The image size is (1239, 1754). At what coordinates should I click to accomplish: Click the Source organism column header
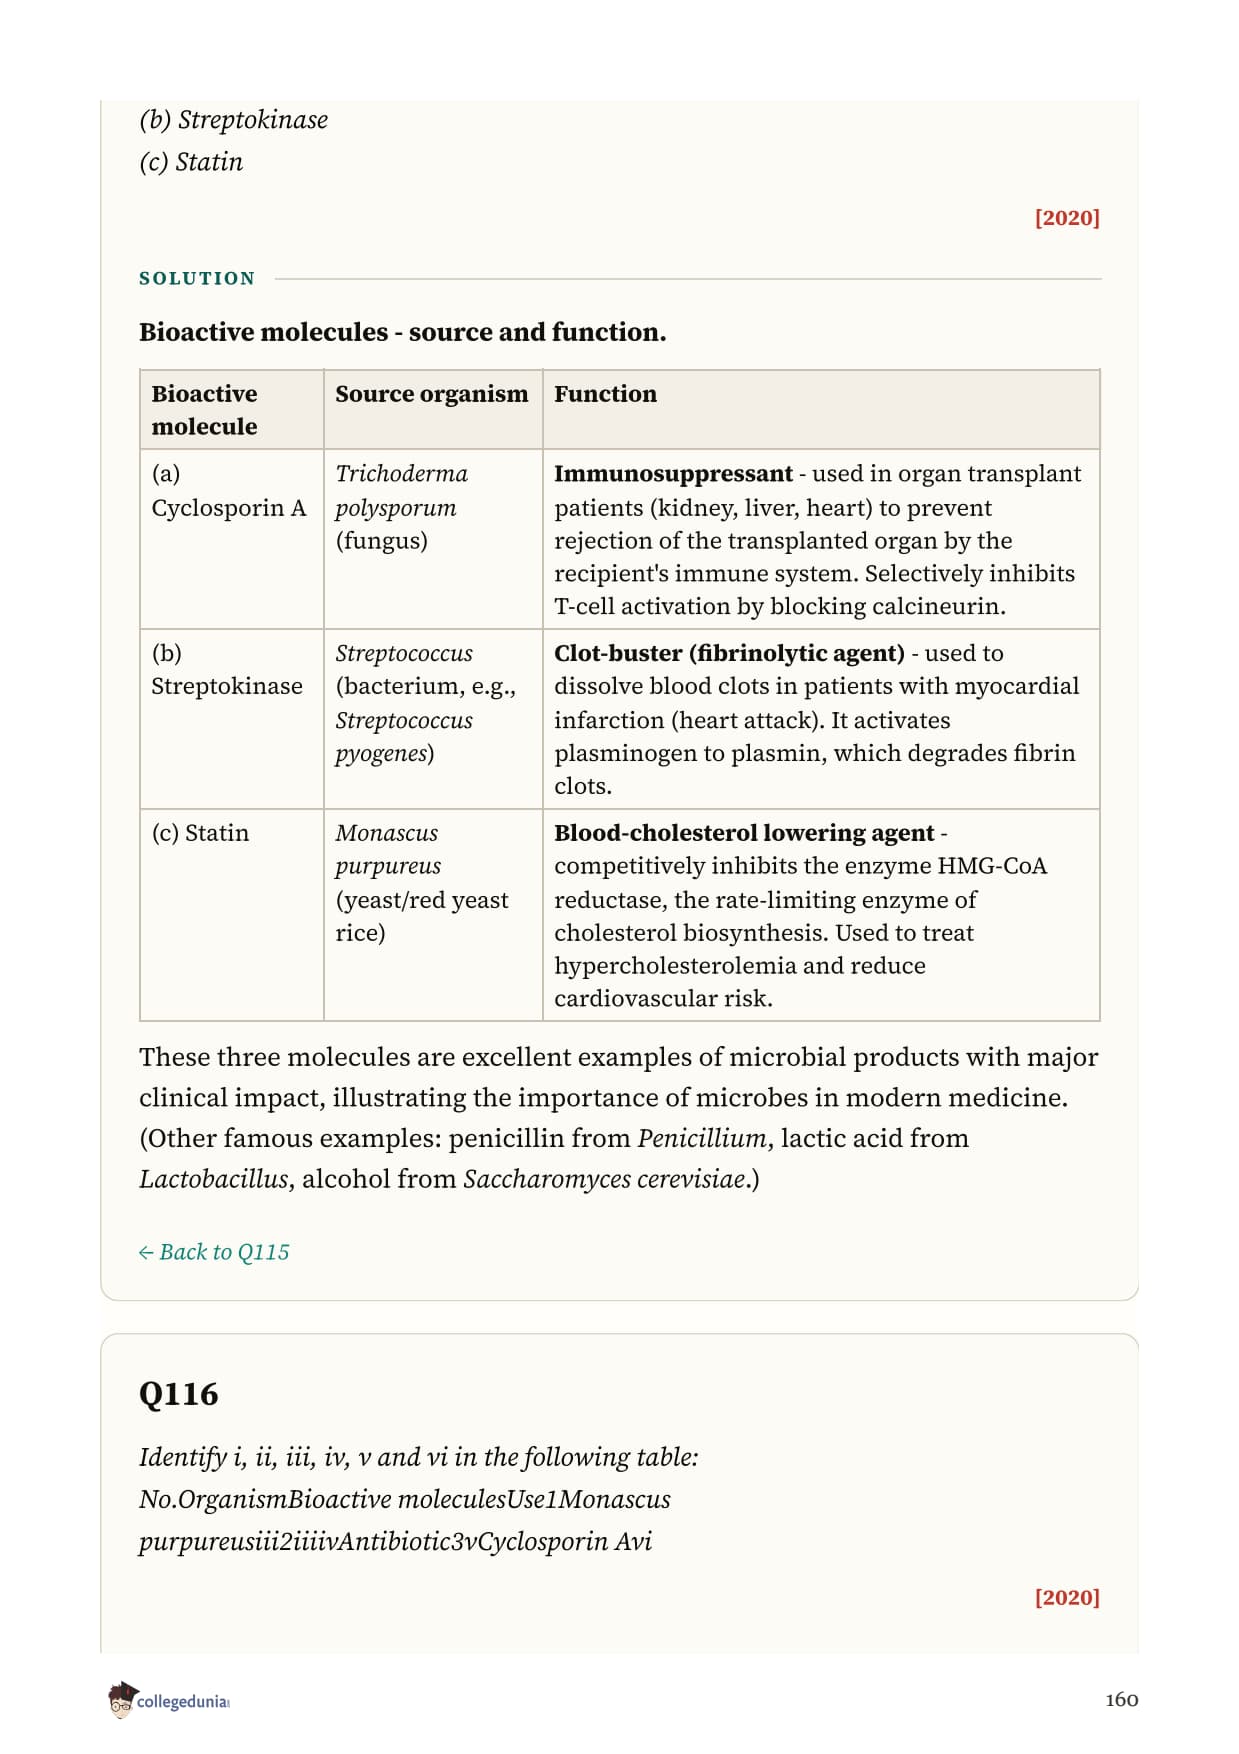pyautogui.click(x=433, y=410)
